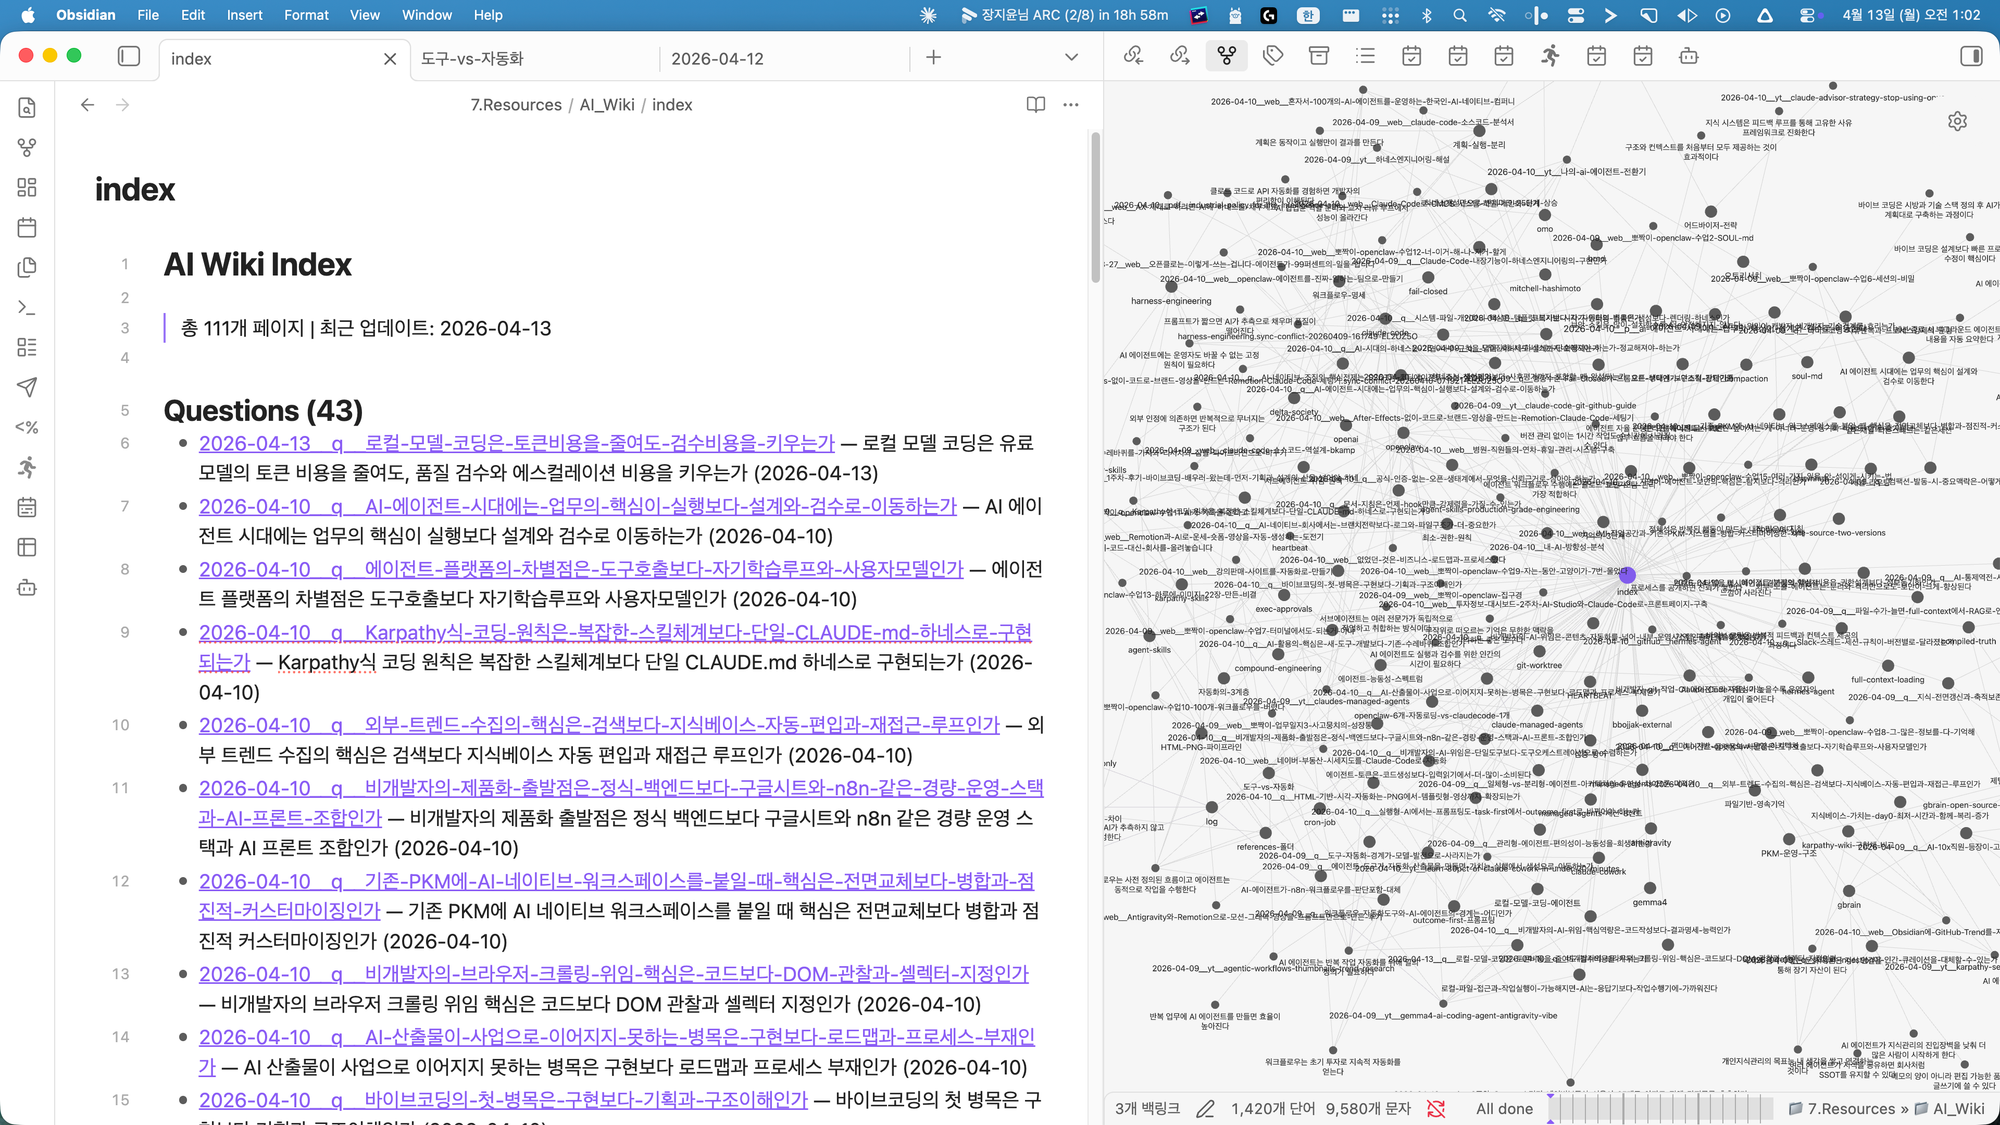The height and width of the screenshot is (1125, 2000).
Task: Toggle reading view book icon
Action: tap(1035, 105)
